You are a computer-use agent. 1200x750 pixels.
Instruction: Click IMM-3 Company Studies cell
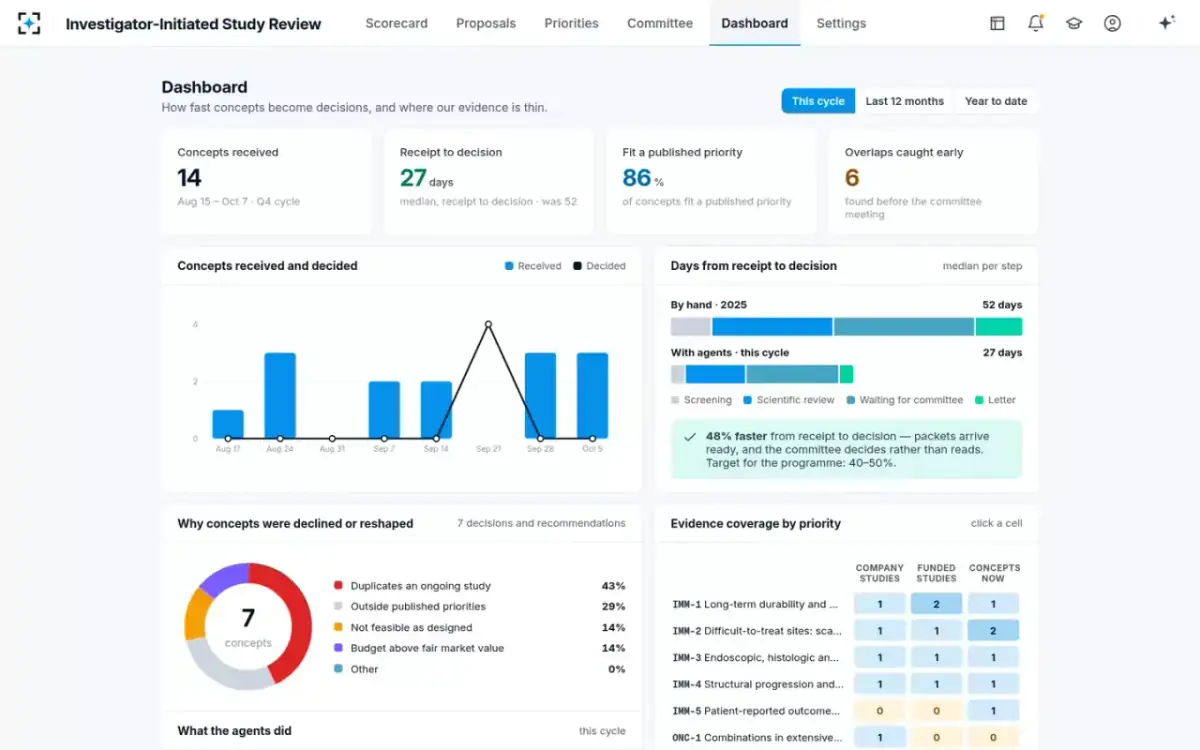(880, 658)
